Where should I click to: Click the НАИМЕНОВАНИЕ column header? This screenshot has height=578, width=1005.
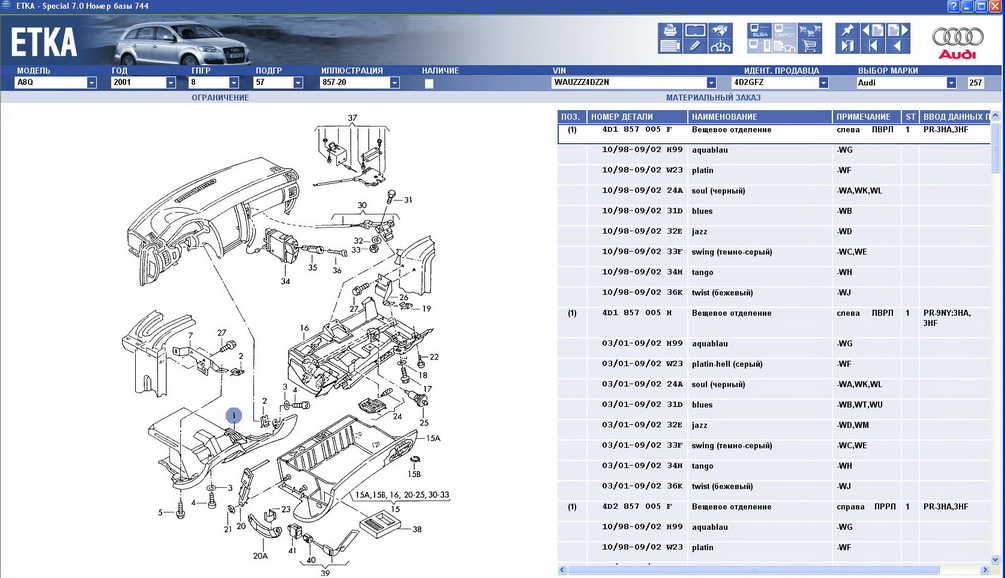point(759,117)
